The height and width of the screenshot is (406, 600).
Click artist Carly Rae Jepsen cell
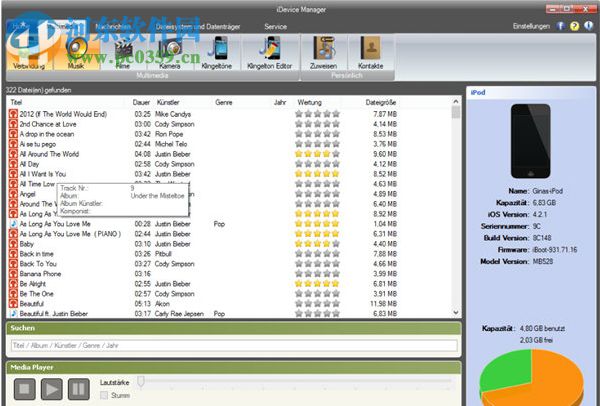[179, 313]
